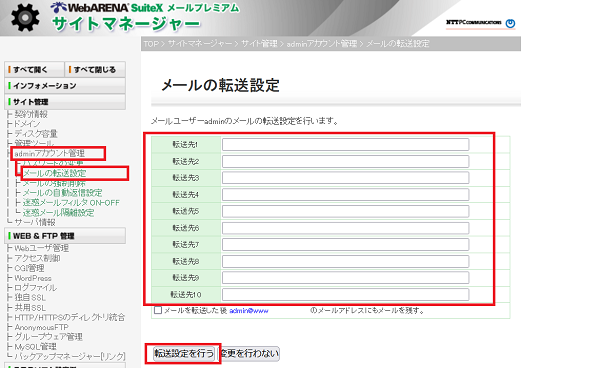Viewport: 600px width, 368px height.
Task: Open メールの強制削除 in the sidebar
Action: pos(54,183)
